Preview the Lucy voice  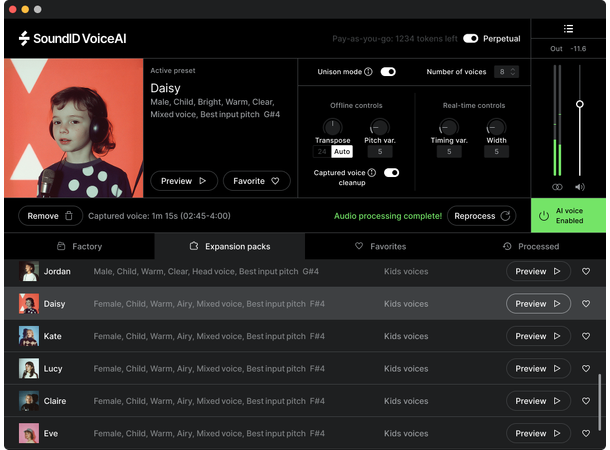click(x=538, y=368)
